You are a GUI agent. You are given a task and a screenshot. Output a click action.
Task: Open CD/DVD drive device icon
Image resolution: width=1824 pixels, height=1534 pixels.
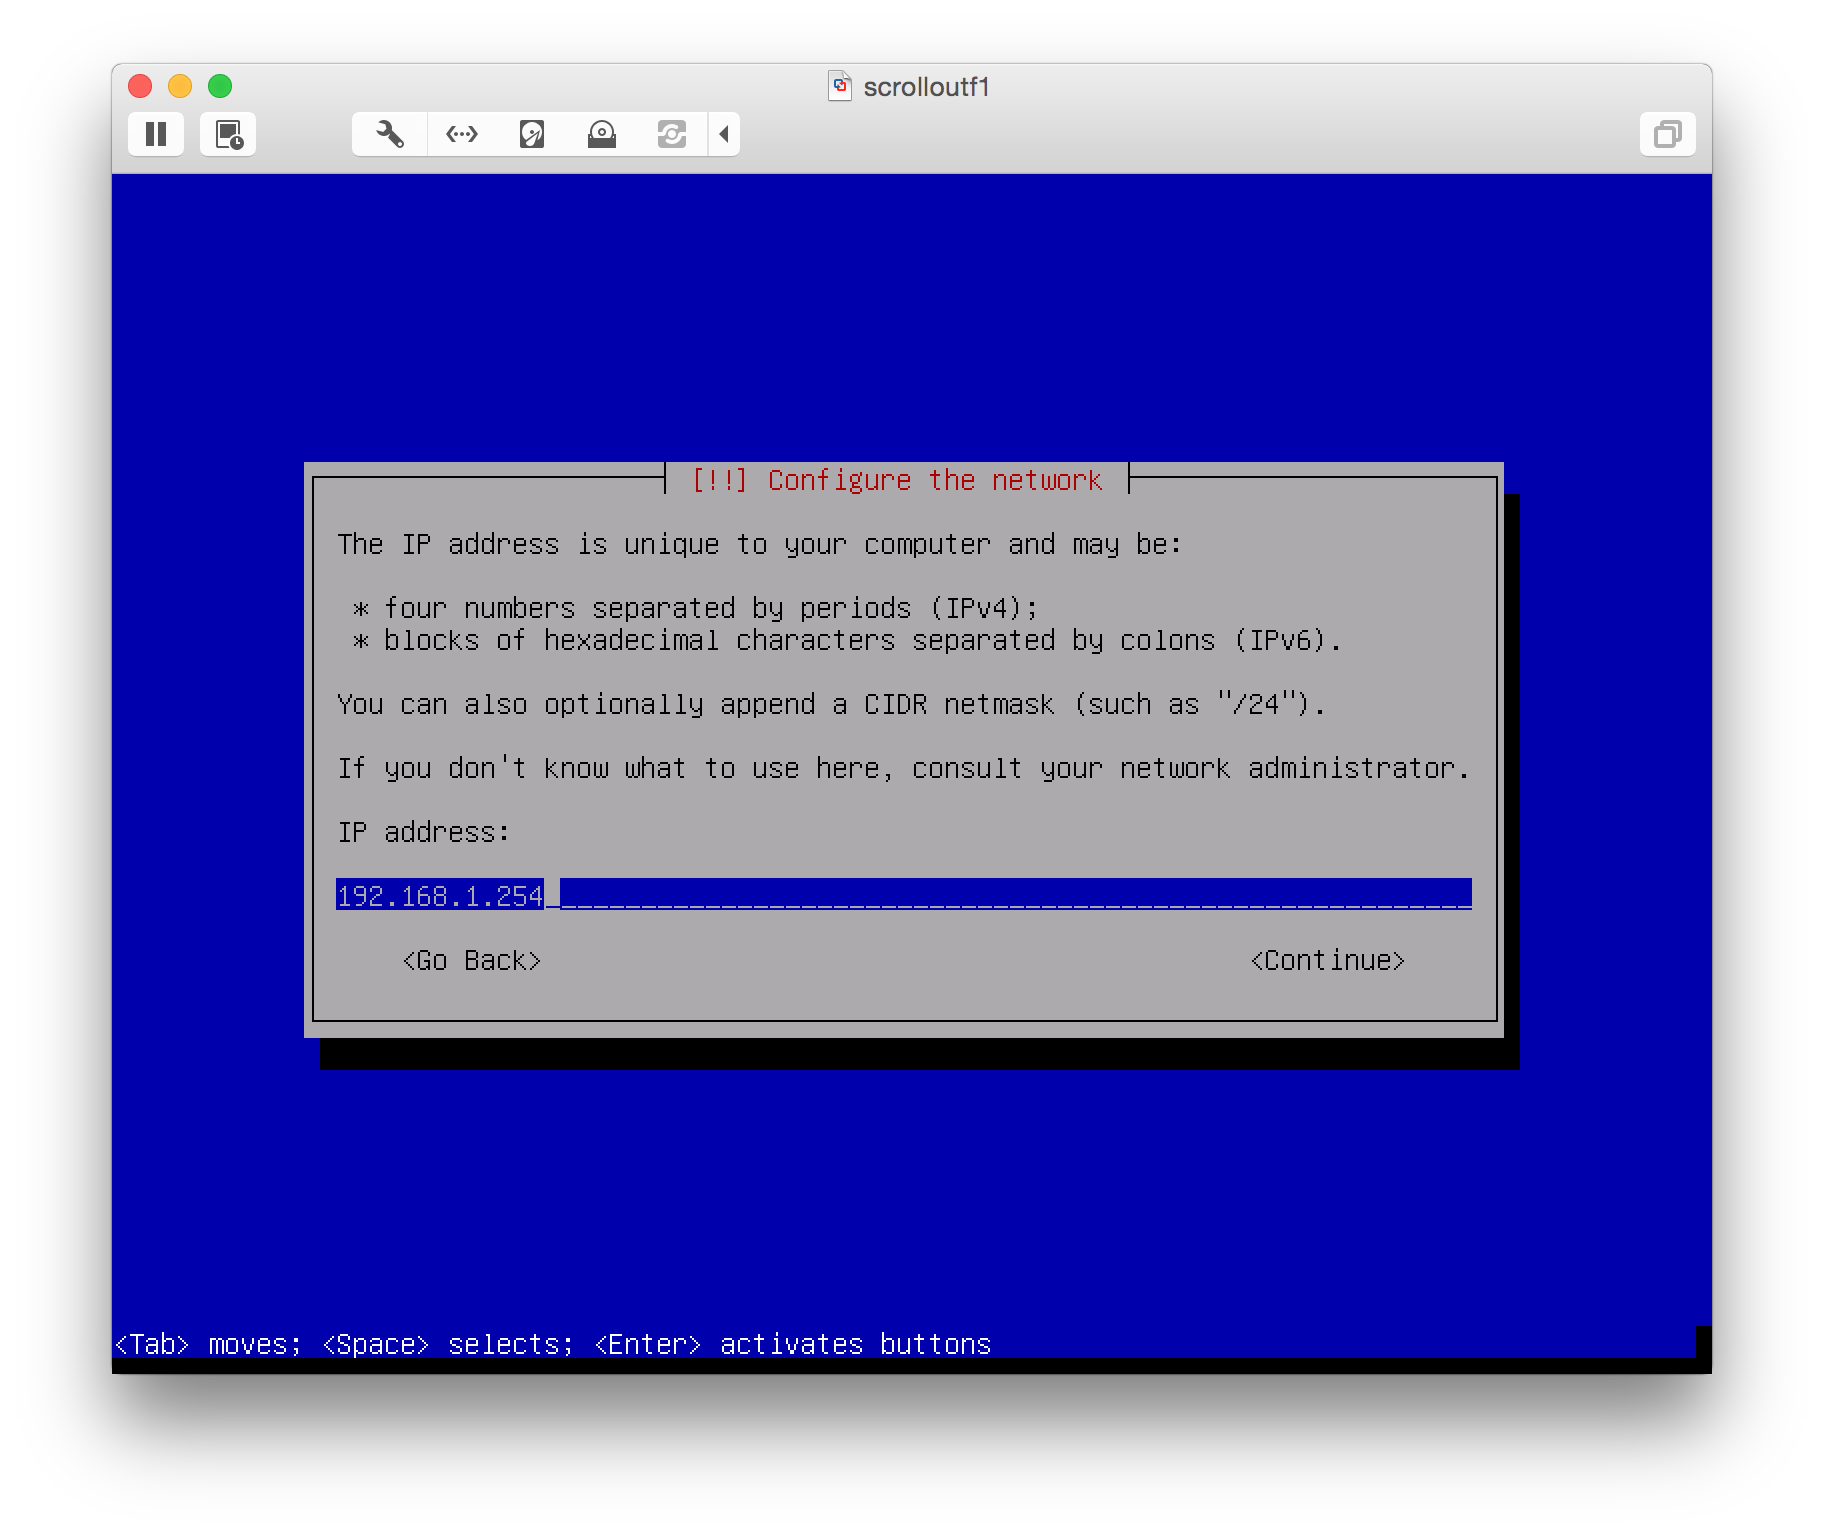coord(602,134)
